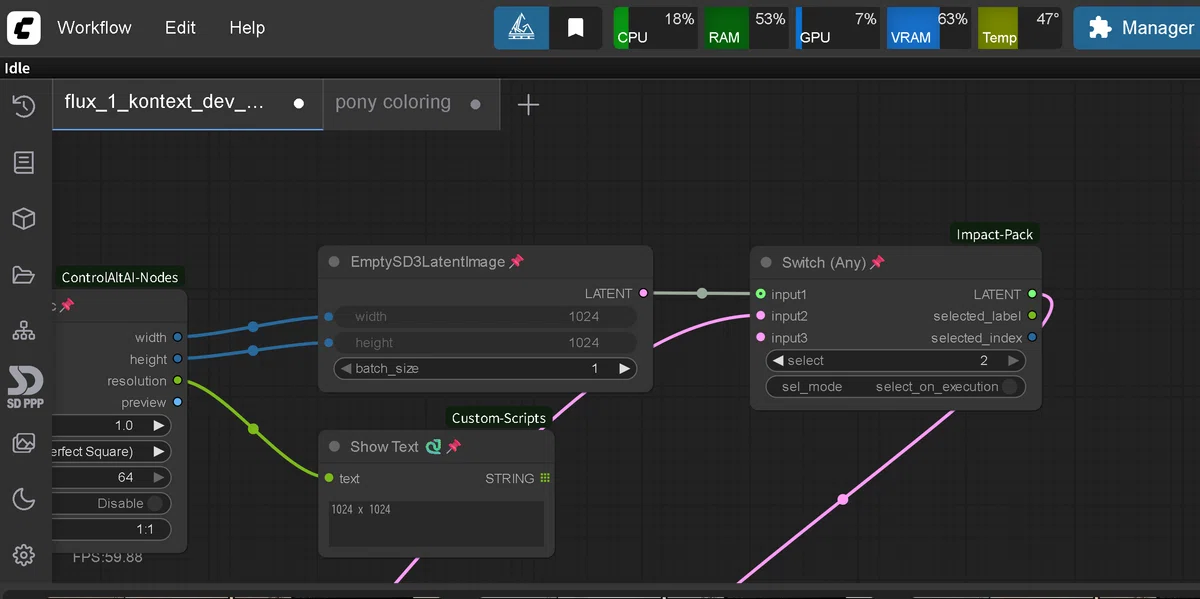The height and width of the screenshot is (599, 1200).
Task: Click the height field in EmptySD3LatentImage
Action: [485, 342]
